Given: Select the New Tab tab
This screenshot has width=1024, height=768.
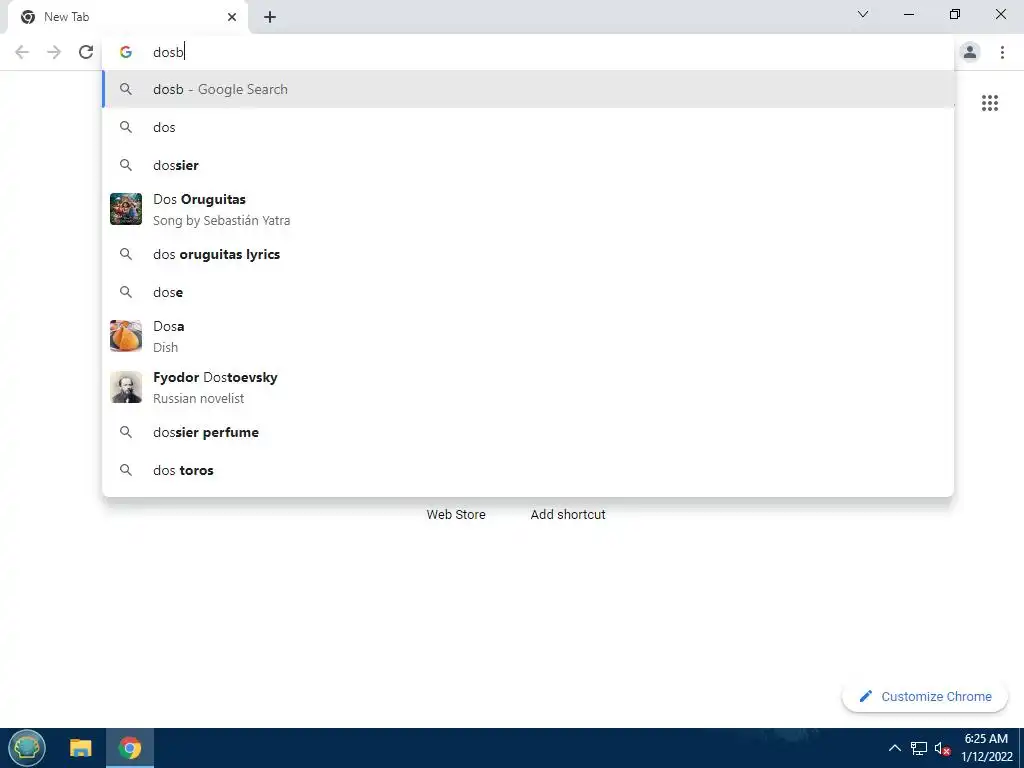Looking at the screenshot, I should click(x=127, y=17).
